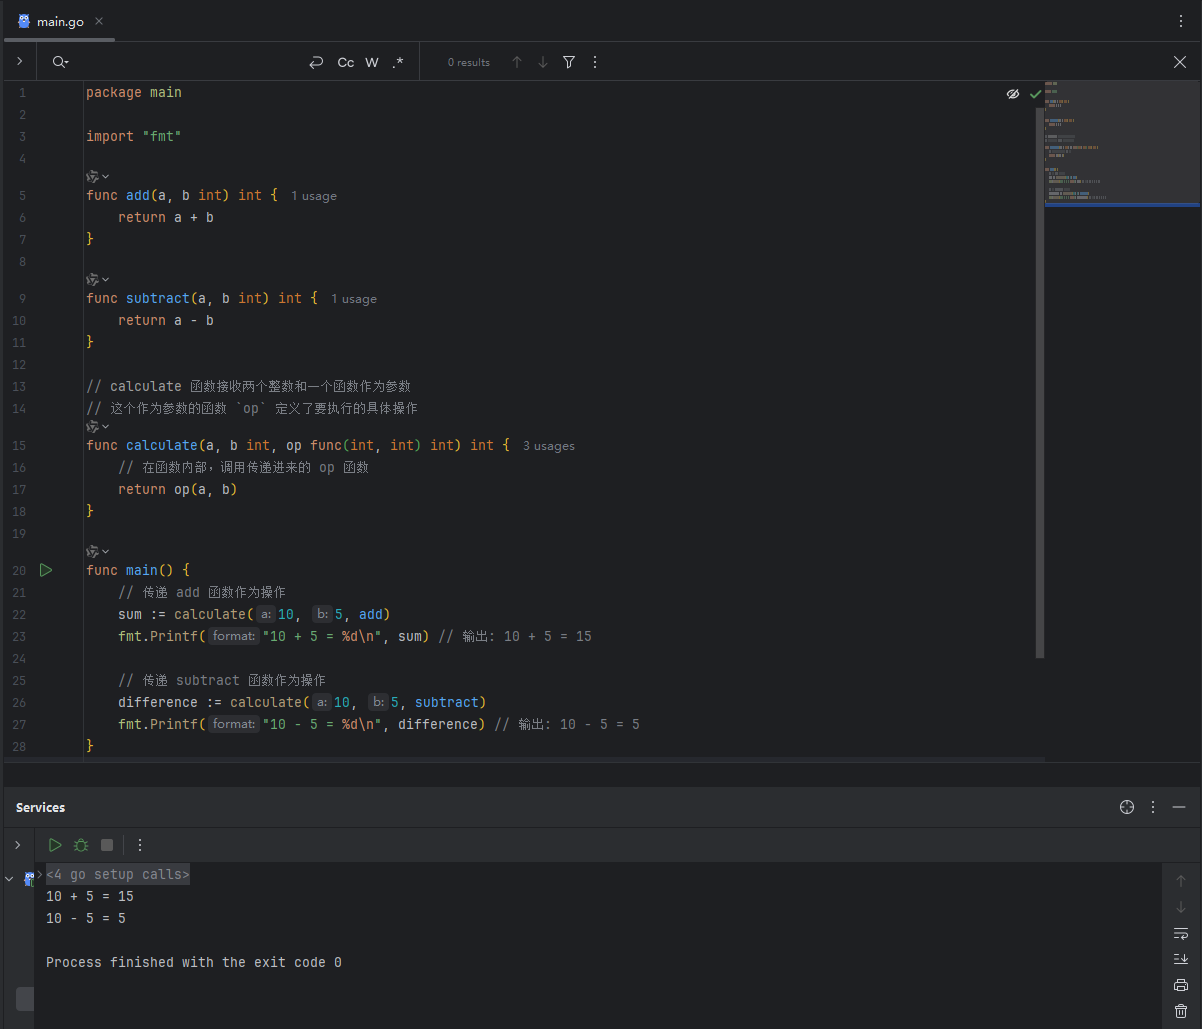Click the stop process square button
Viewport: 1202px width, 1029px height.
point(107,845)
